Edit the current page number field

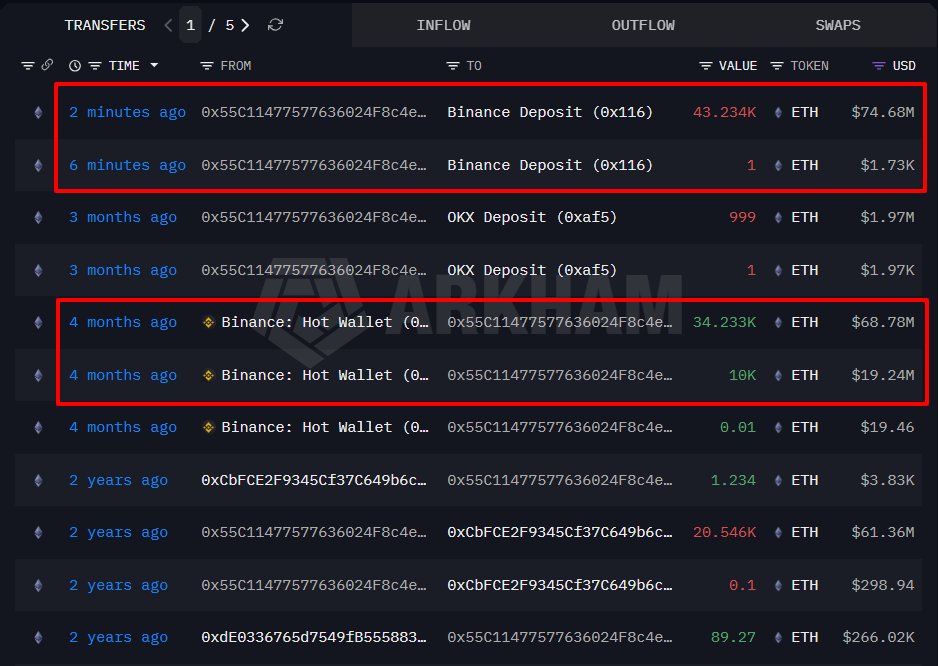[190, 25]
